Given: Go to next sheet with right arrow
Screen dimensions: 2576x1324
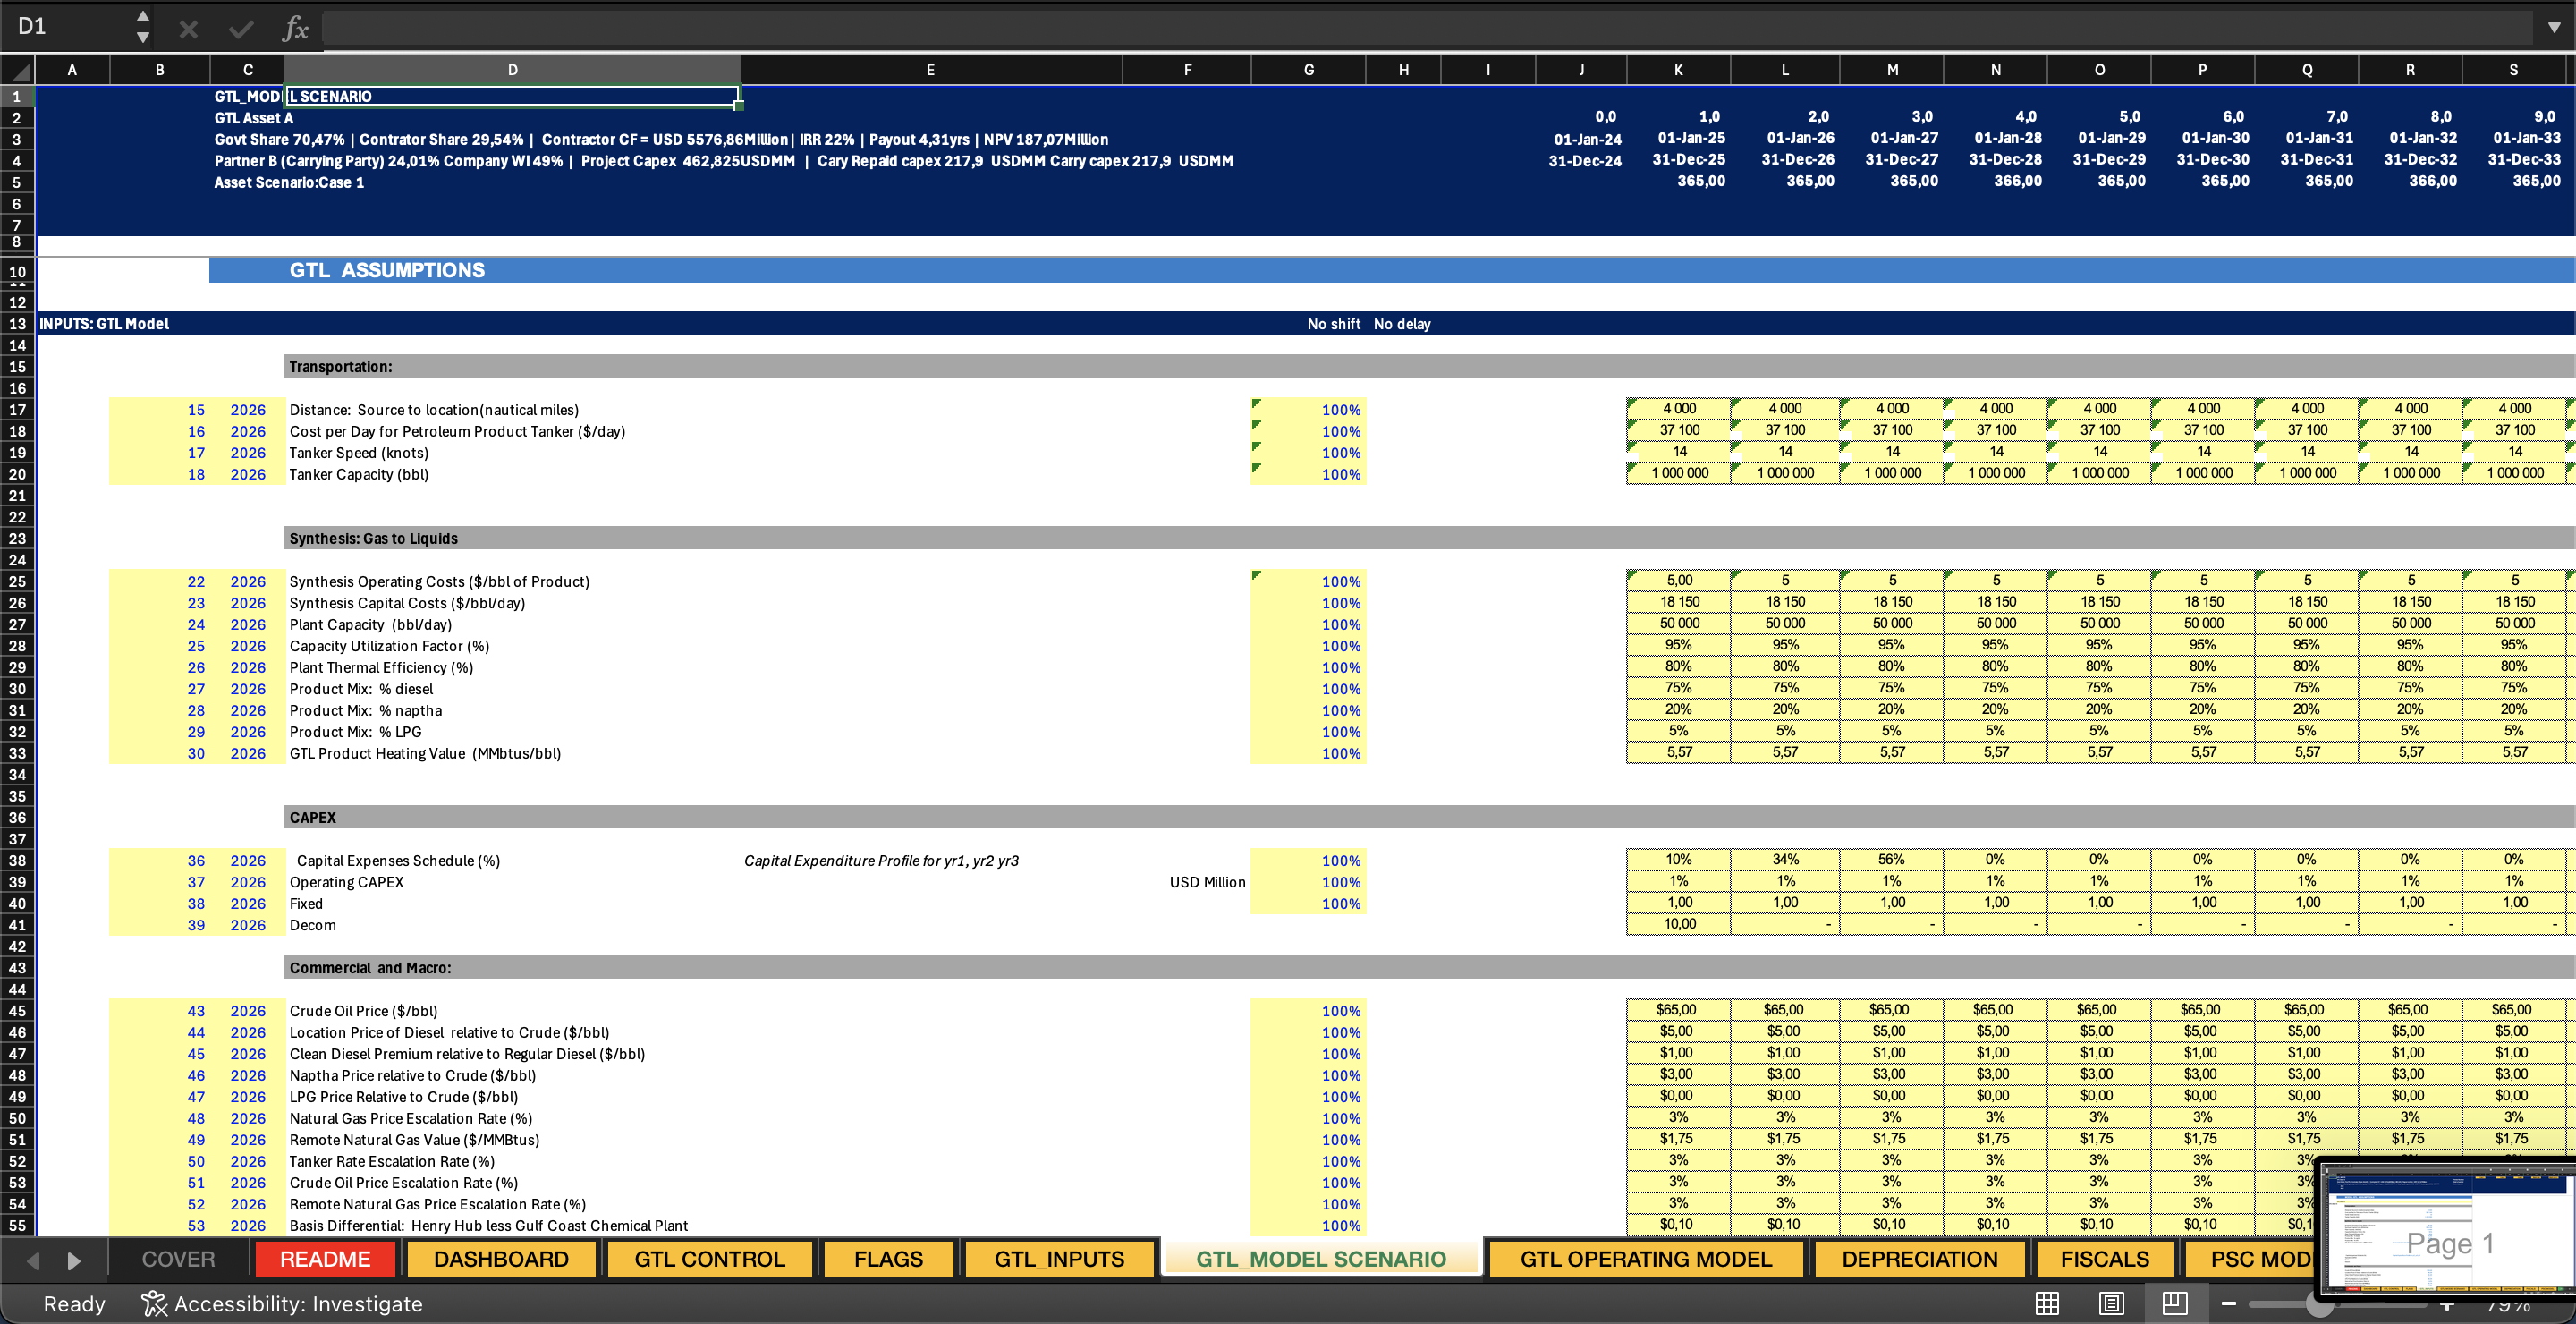Looking at the screenshot, I should click(x=73, y=1260).
